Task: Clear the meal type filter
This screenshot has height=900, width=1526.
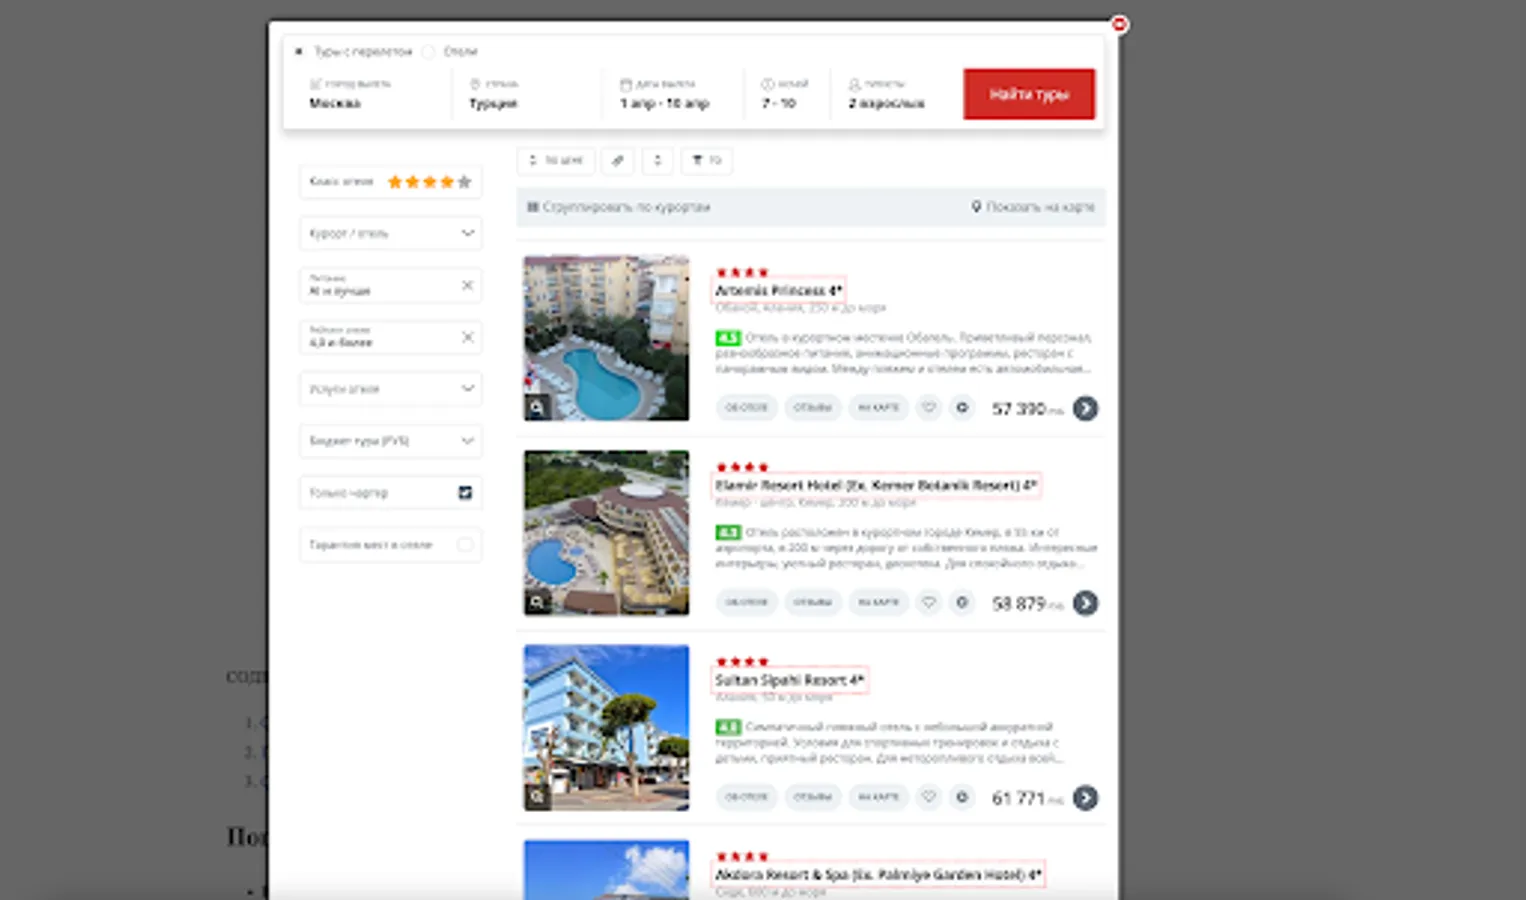Action: coord(467,285)
